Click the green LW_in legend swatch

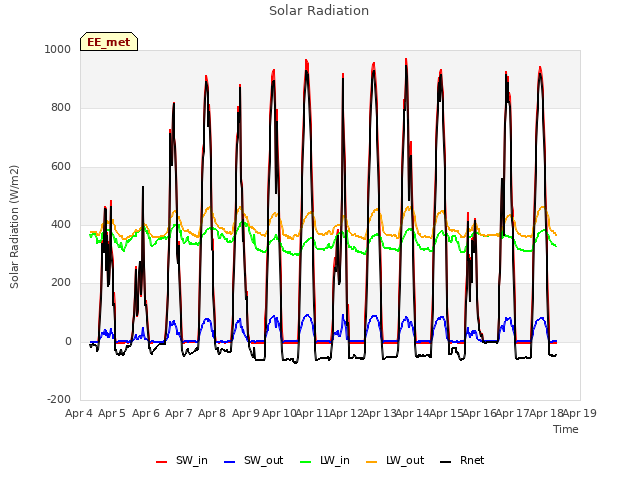[306, 462]
